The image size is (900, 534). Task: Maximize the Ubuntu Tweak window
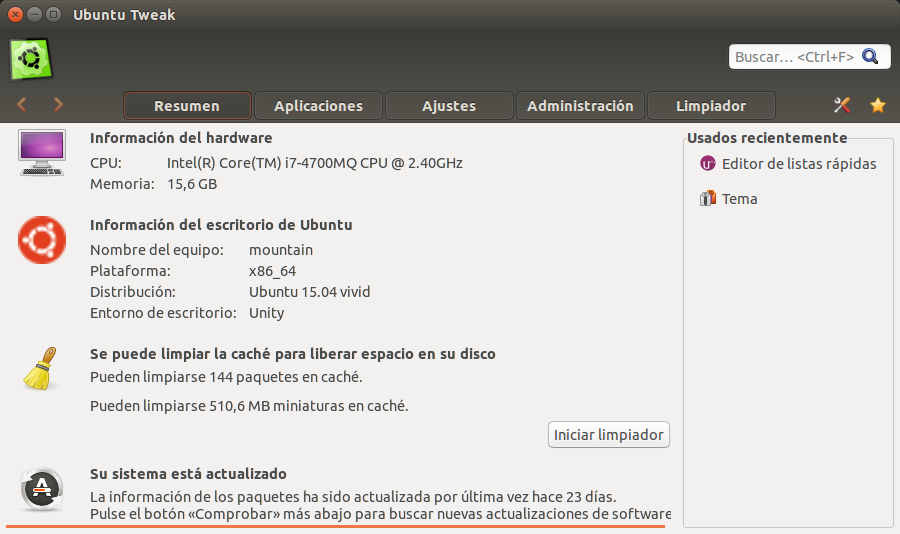click(x=53, y=15)
